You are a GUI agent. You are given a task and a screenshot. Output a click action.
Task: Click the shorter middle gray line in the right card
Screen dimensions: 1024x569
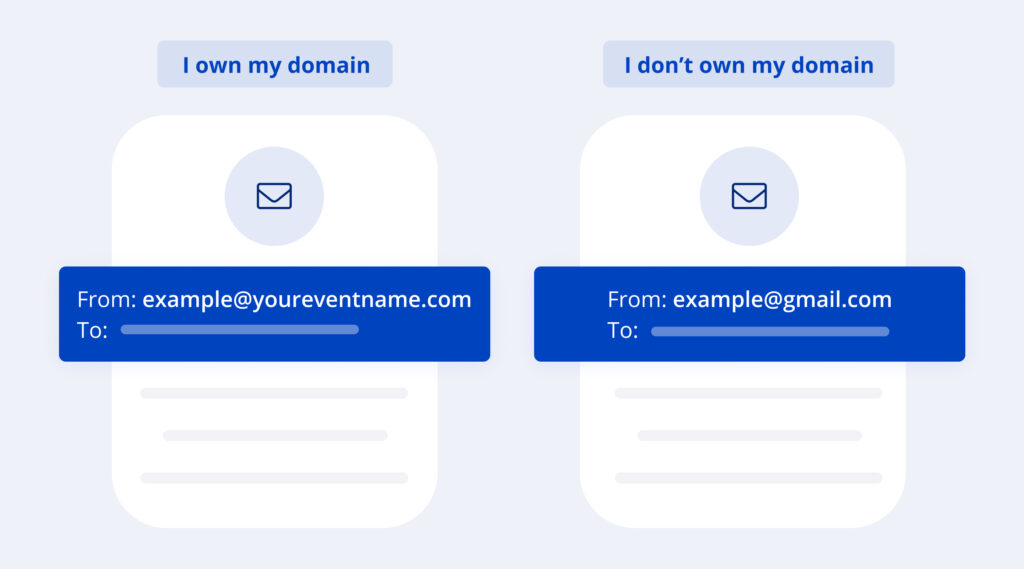pos(749,435)
